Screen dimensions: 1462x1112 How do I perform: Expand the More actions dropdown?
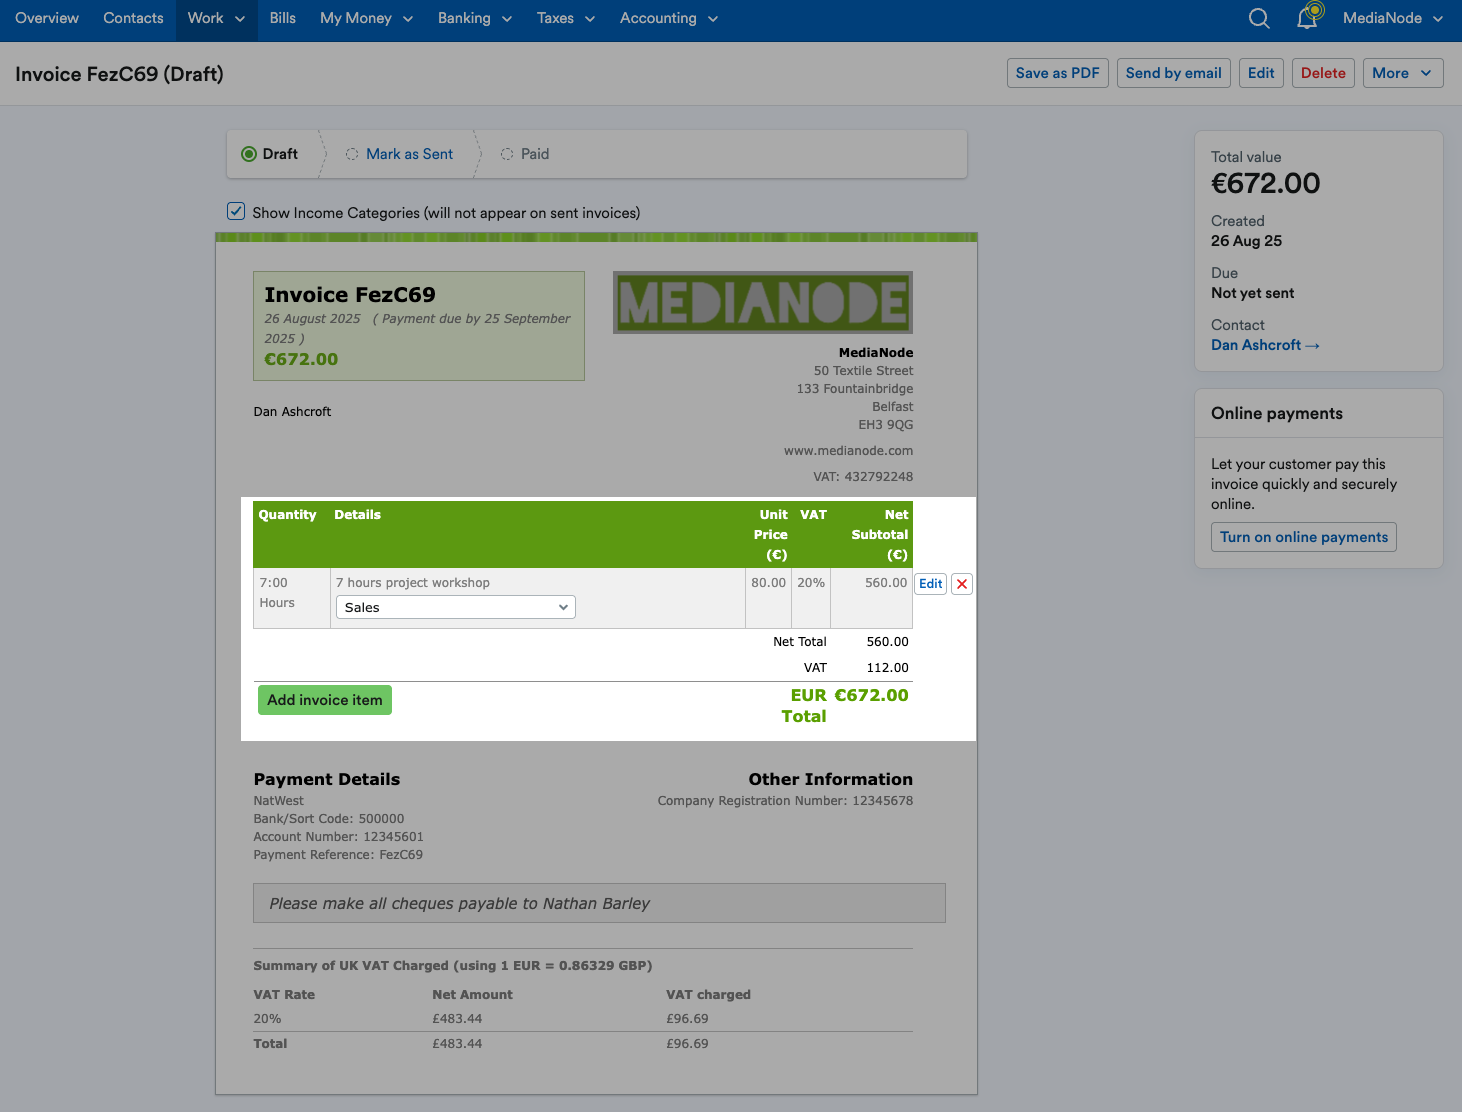tap(1403, 73)
